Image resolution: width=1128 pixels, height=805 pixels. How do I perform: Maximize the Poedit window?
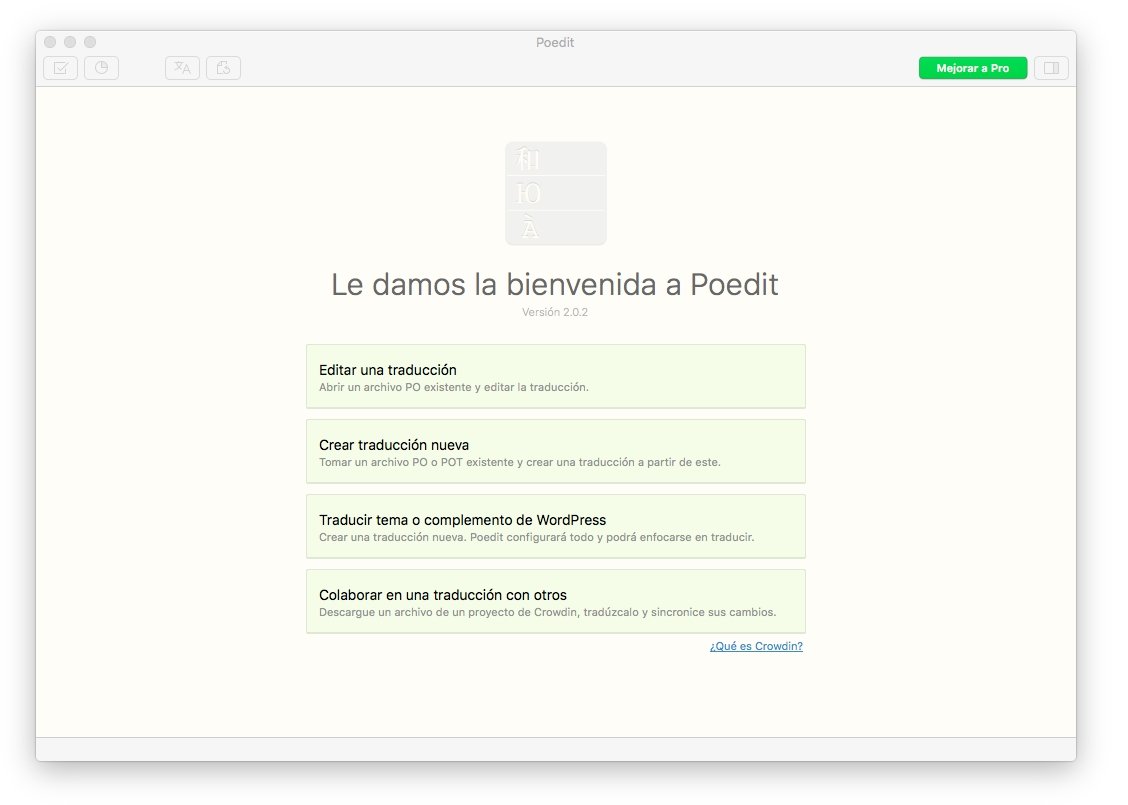(x=90, y=42)
